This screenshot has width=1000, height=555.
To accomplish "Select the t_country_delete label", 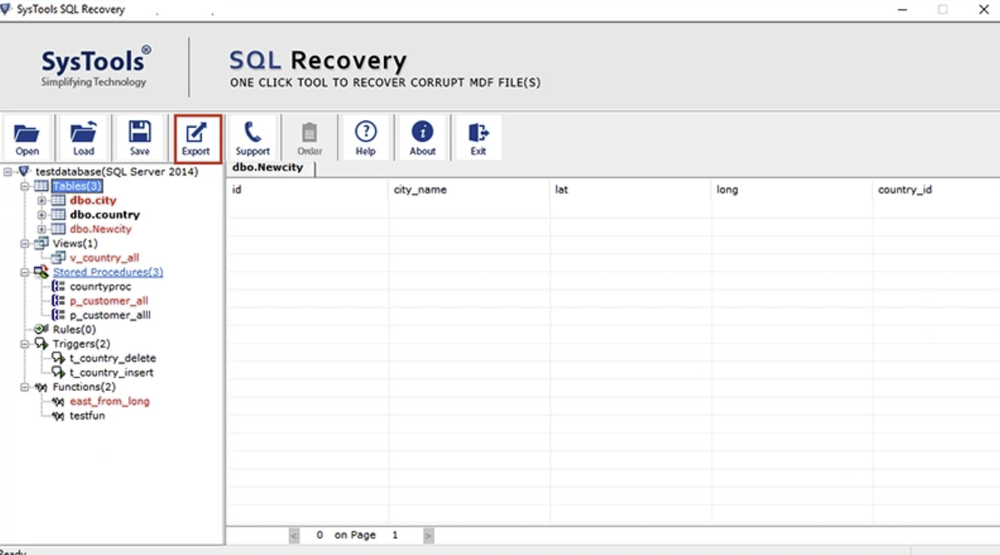I will coord(113,359).
